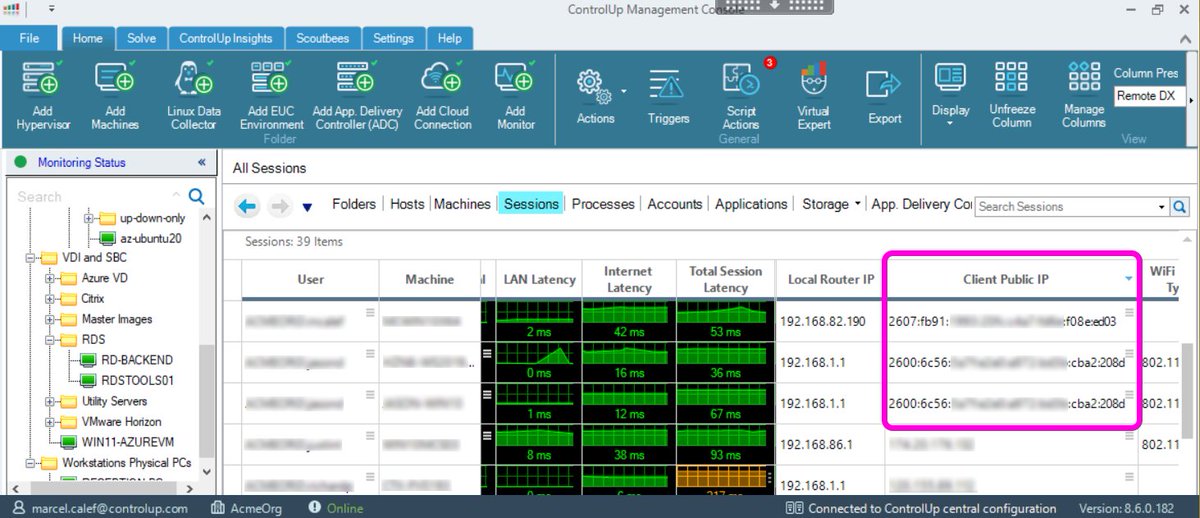Switch to the Solve tab

pos(141,38)
